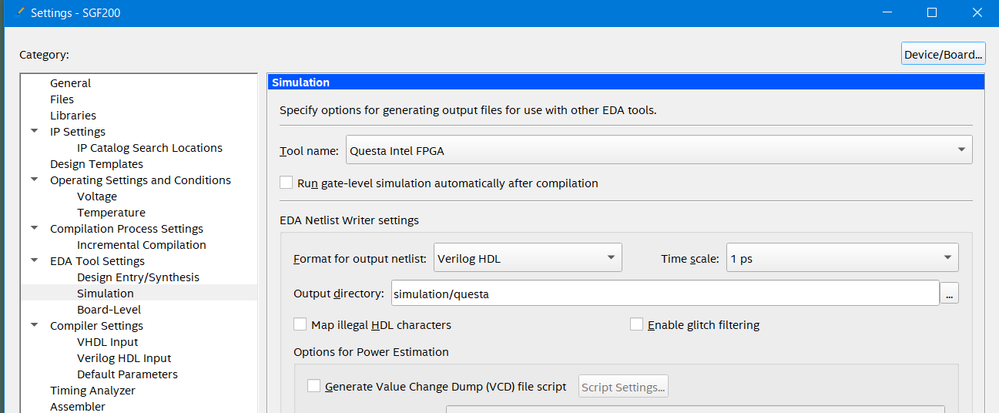Click the Device/Board... button
This screenshot has width=999, height=413.
(943, 54)
